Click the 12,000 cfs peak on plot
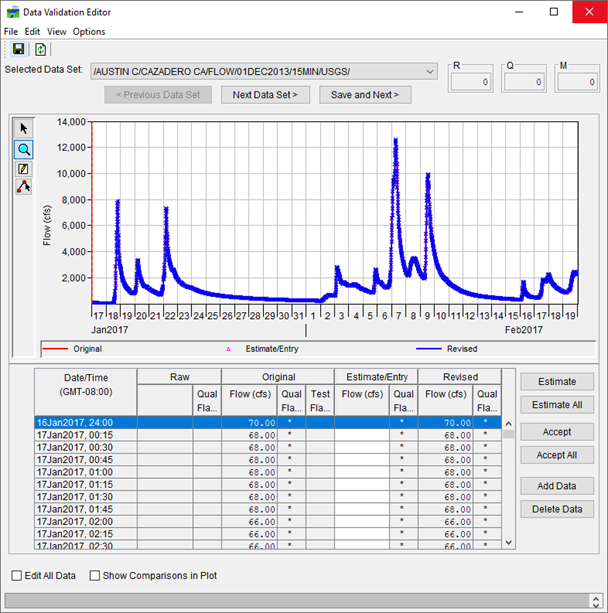Image resolution: width=608 pixels, height=613 pixels. pos(396,140)
